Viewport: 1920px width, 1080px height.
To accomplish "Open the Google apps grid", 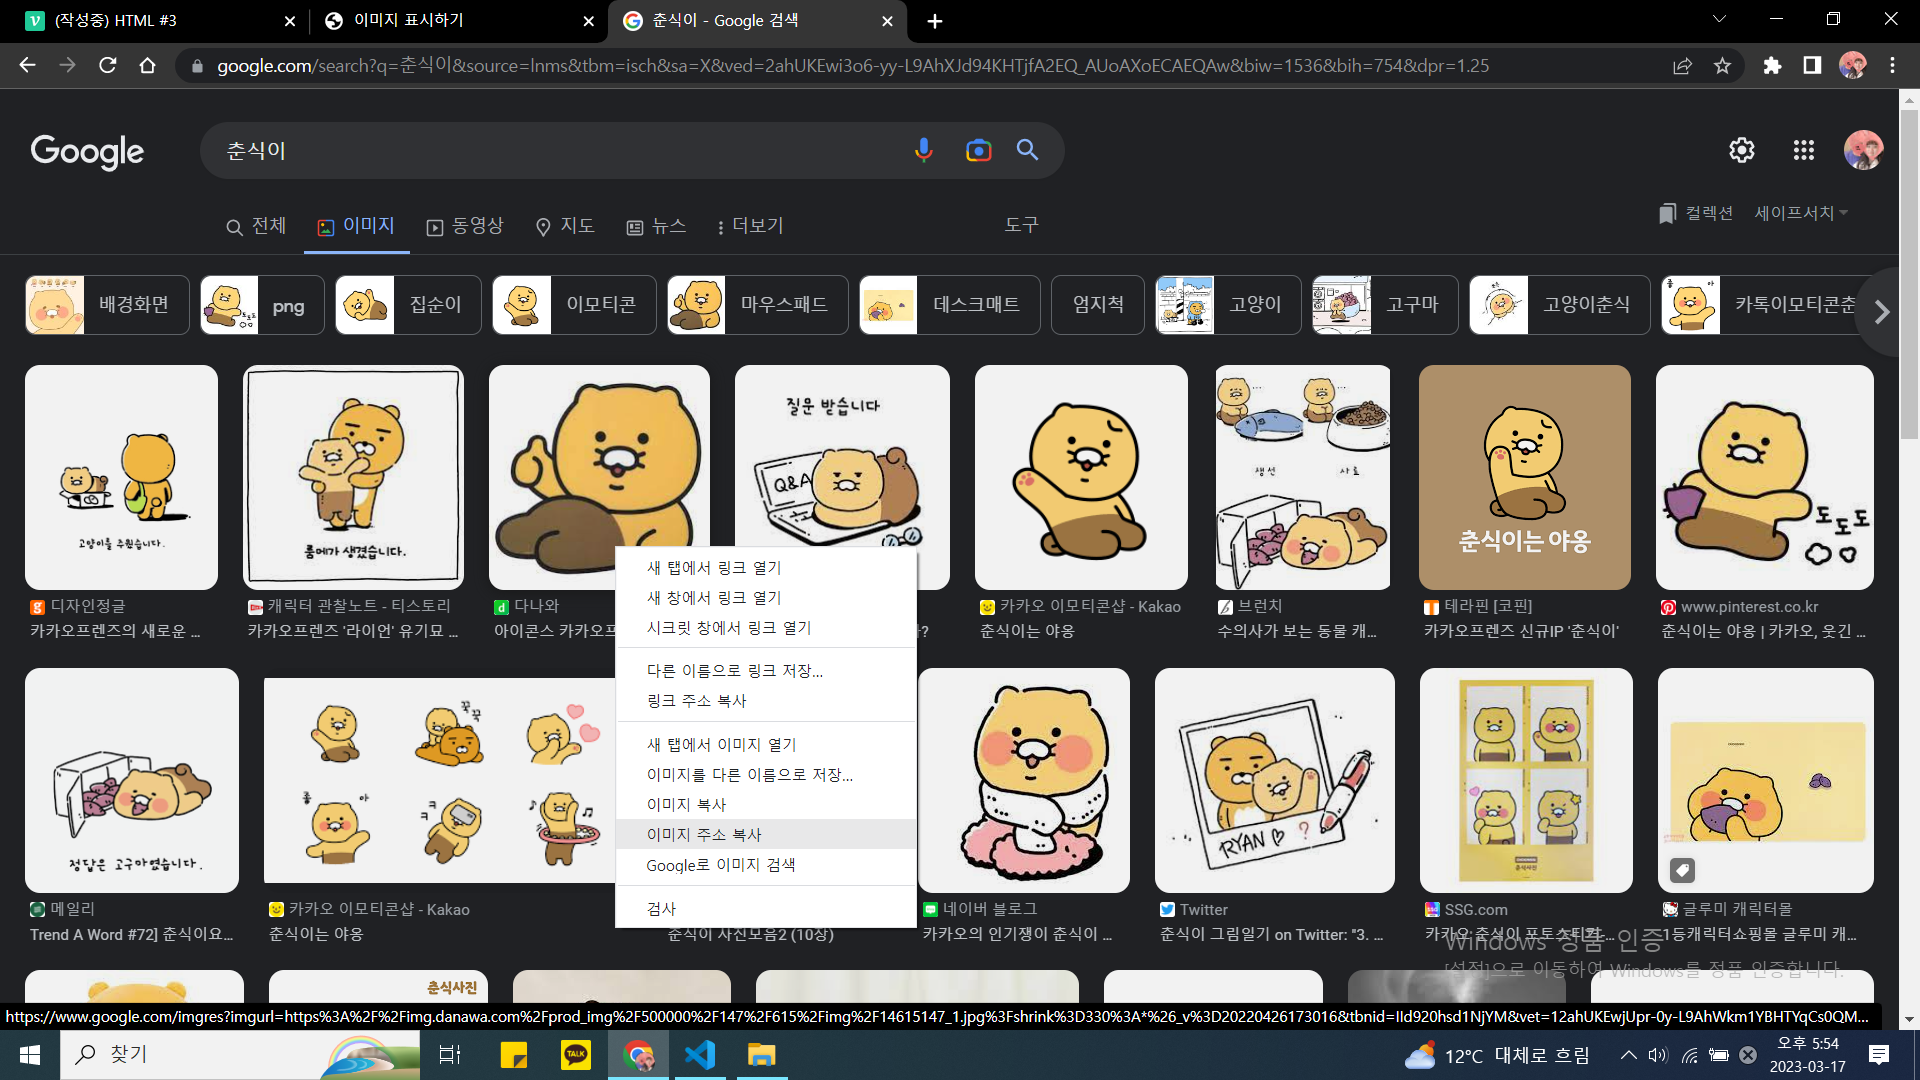I will tap(1803, 150).
